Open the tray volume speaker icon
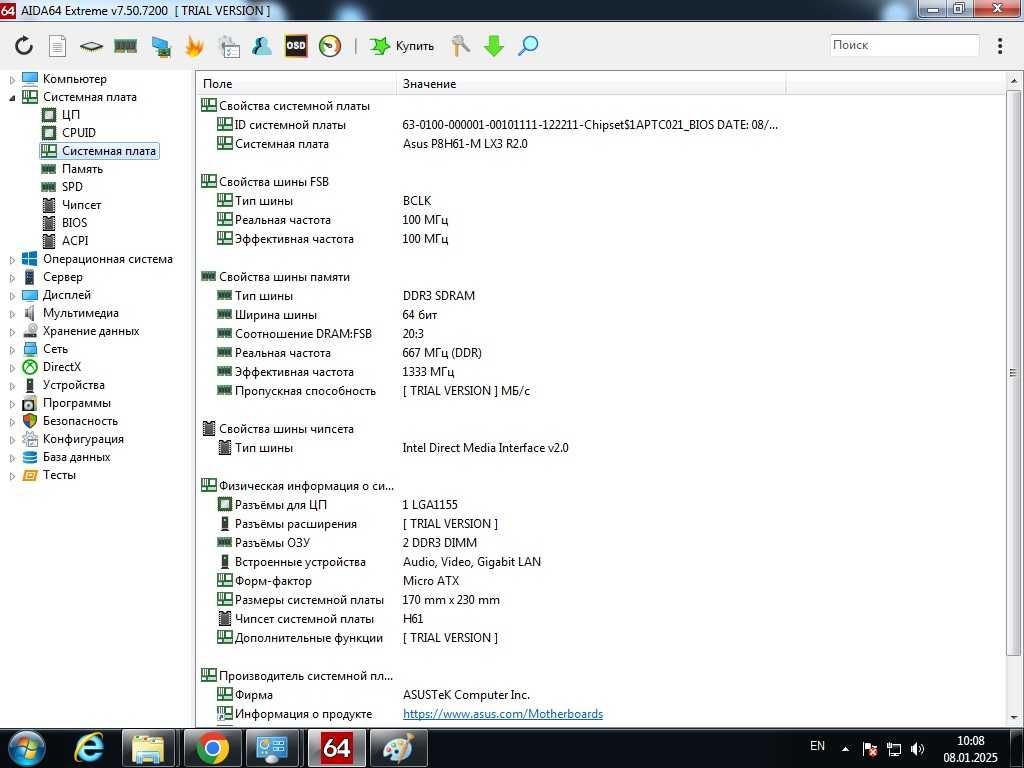This screenshot has width=1024, height=768. [918, 749]
